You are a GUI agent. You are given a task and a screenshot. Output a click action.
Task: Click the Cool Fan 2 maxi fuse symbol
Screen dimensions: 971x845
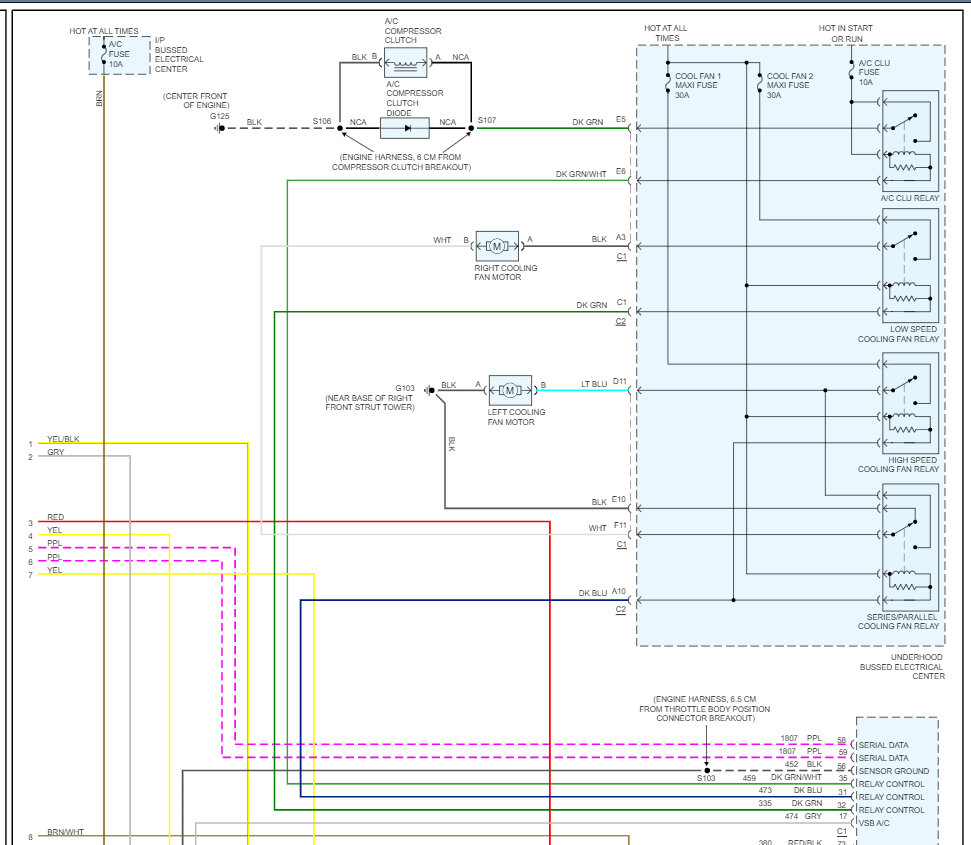tap(760, 84)
